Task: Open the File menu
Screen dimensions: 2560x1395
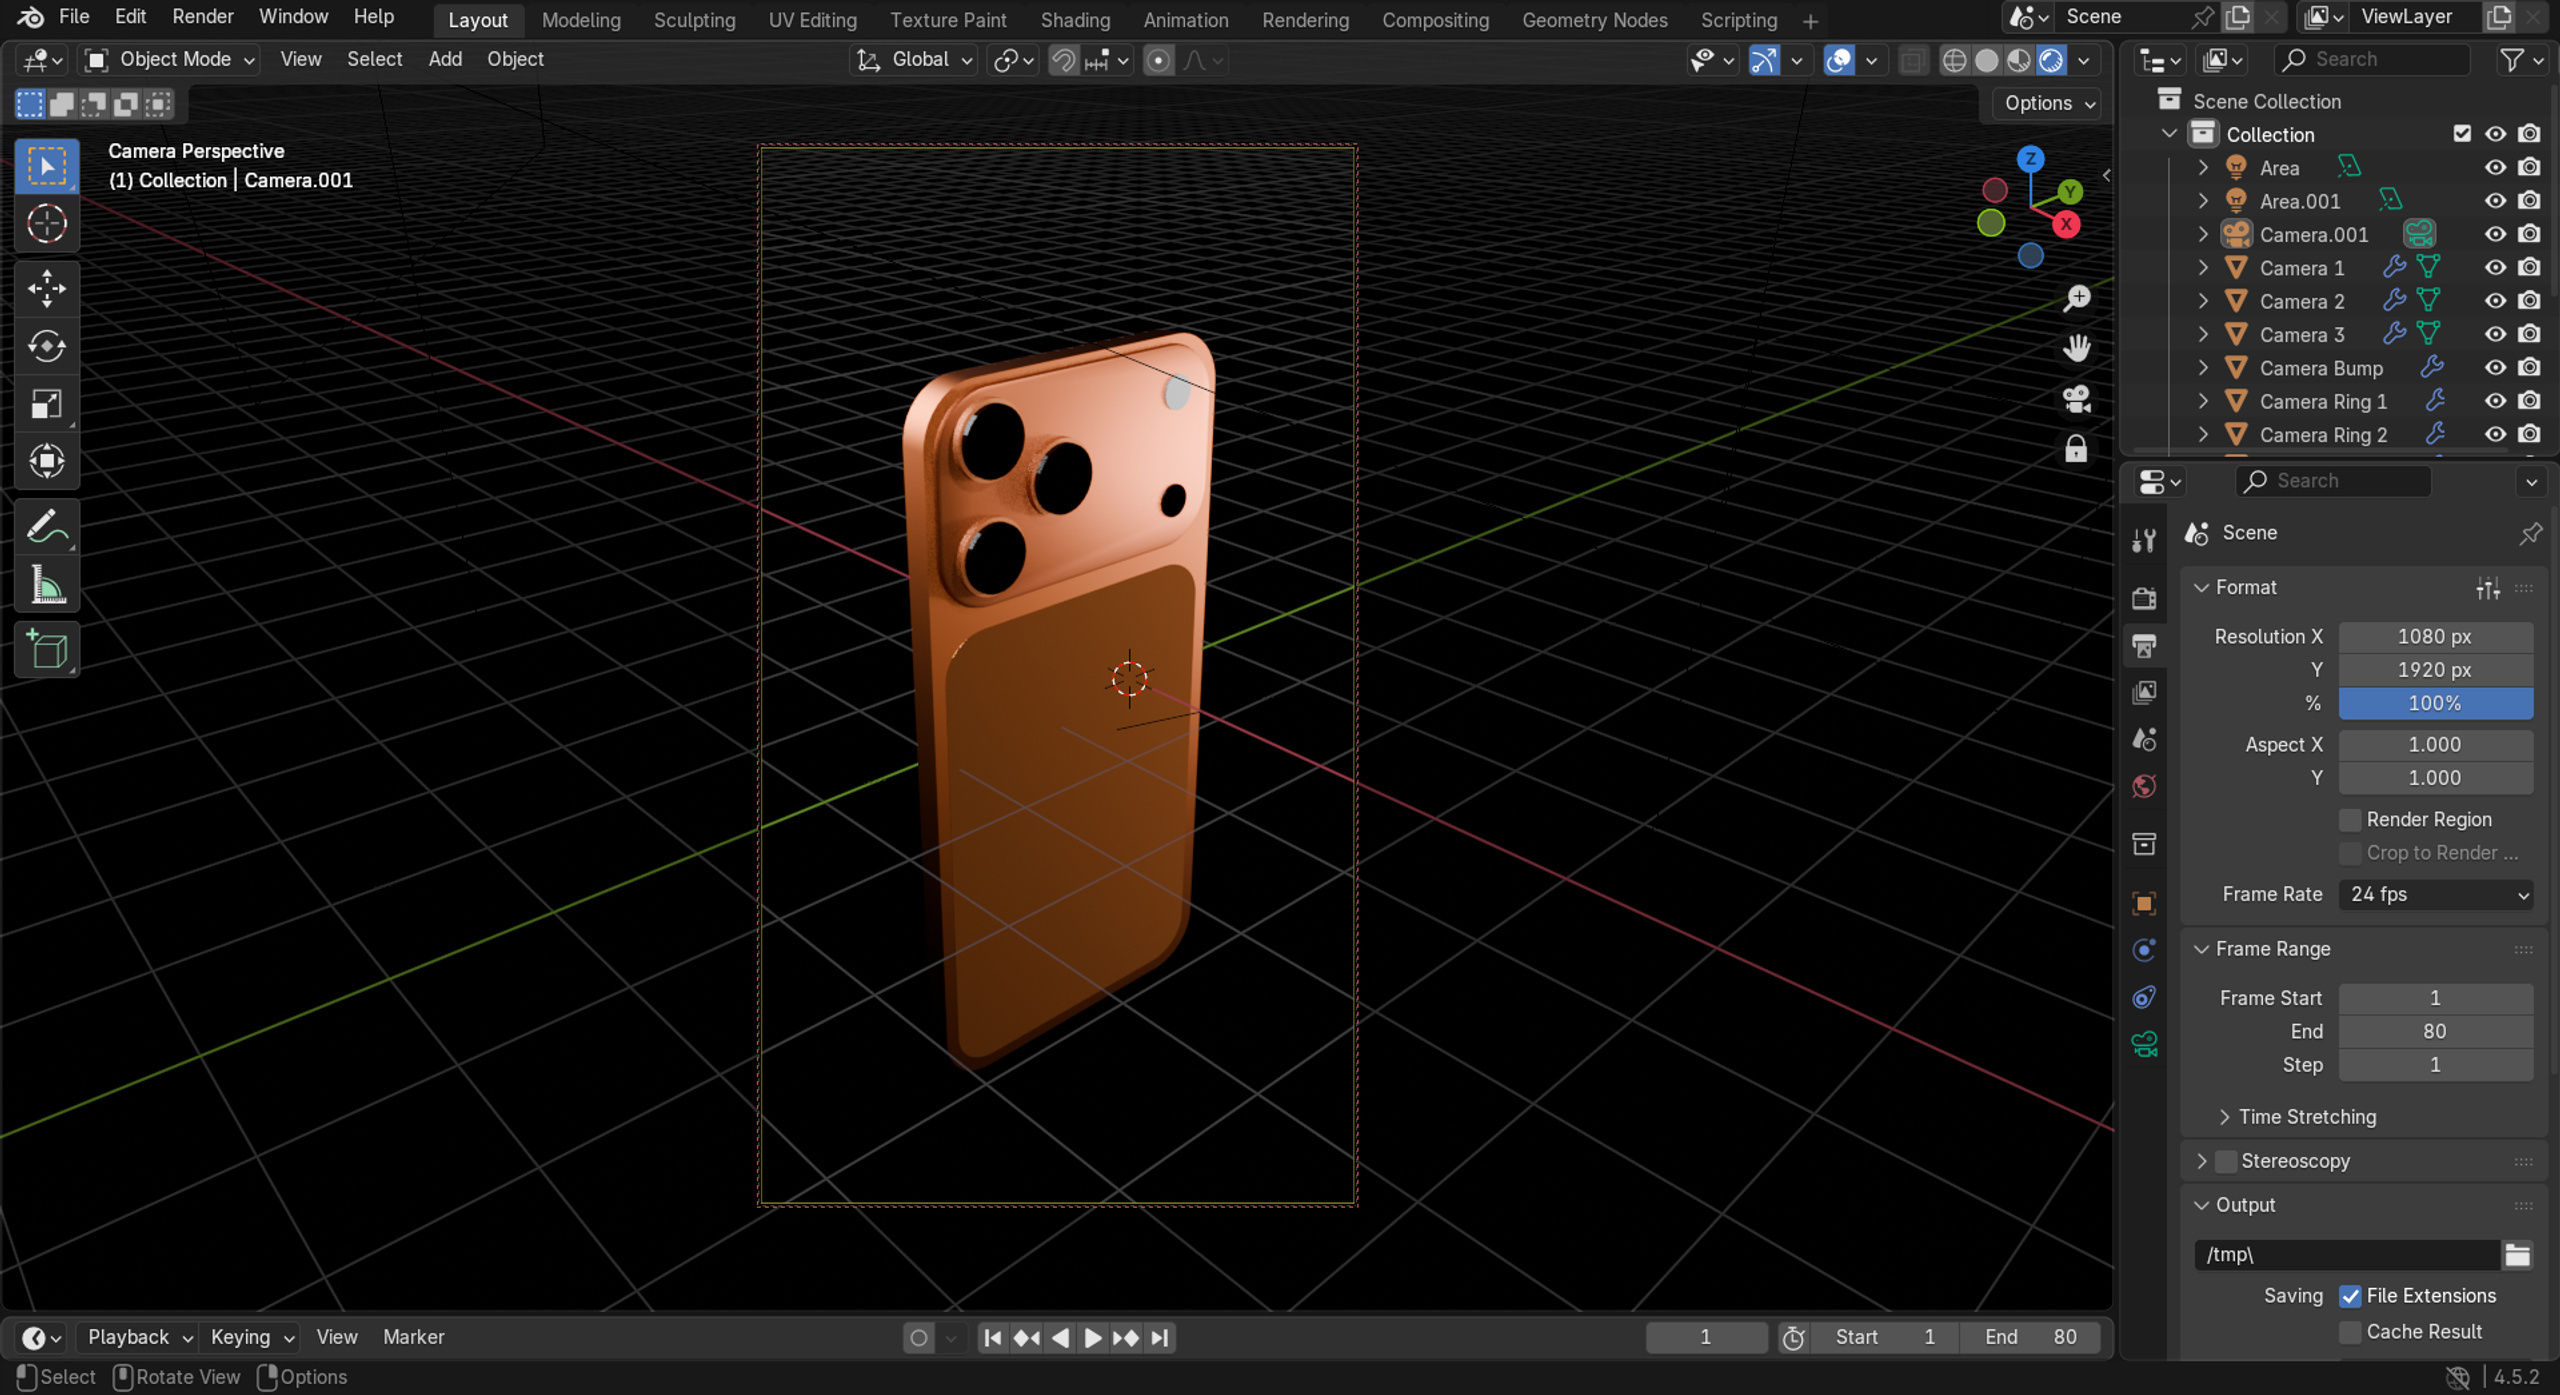Action: [x=73, y=17]
